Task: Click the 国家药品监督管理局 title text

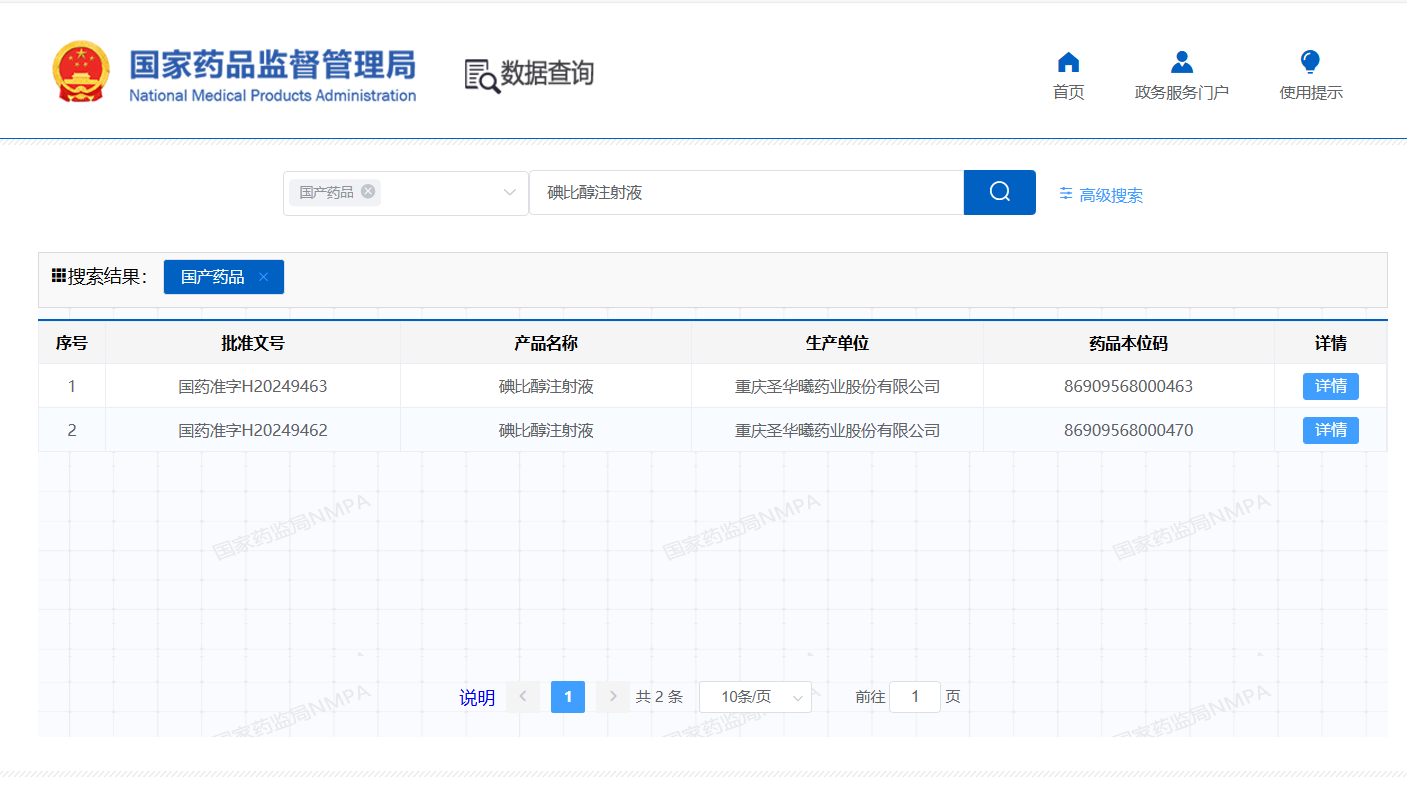Action: 272,65
